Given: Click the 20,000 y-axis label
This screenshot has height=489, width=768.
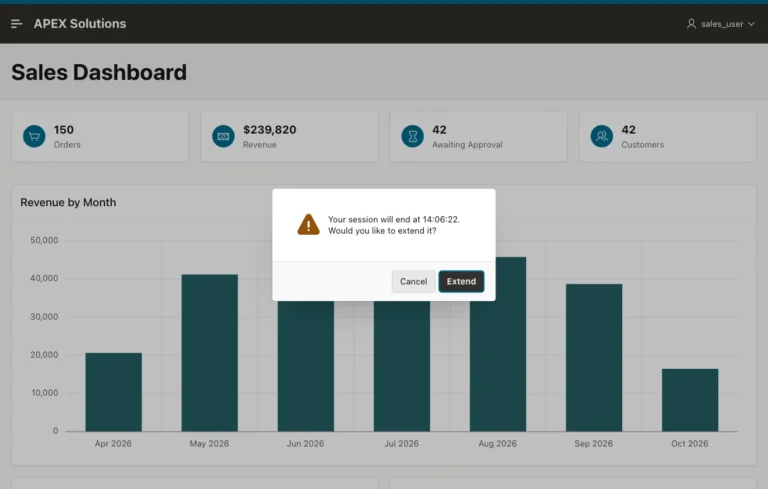Looking at the screenshot, I should tap(44, 355).
